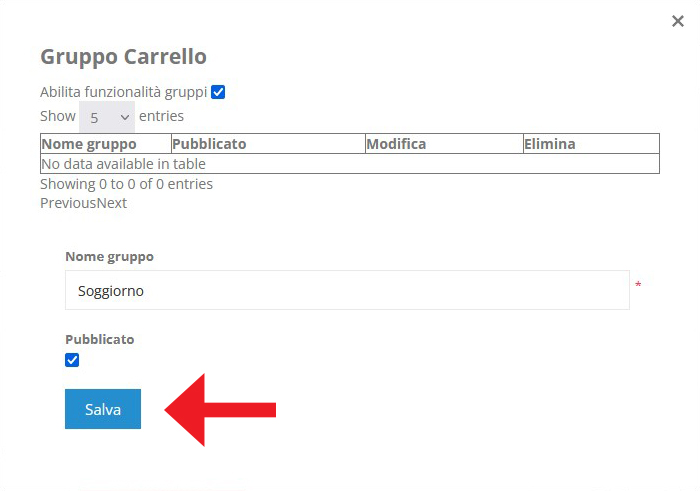Click the Modifica column header

point(444,144)
